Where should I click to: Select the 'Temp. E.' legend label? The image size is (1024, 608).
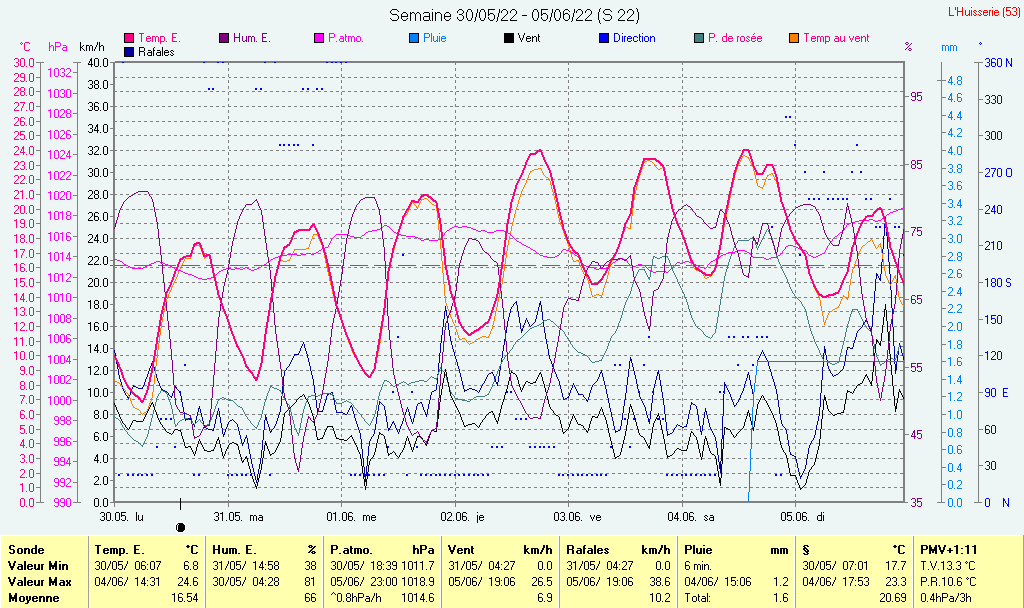pyautogui.click(x=159, y=39)
